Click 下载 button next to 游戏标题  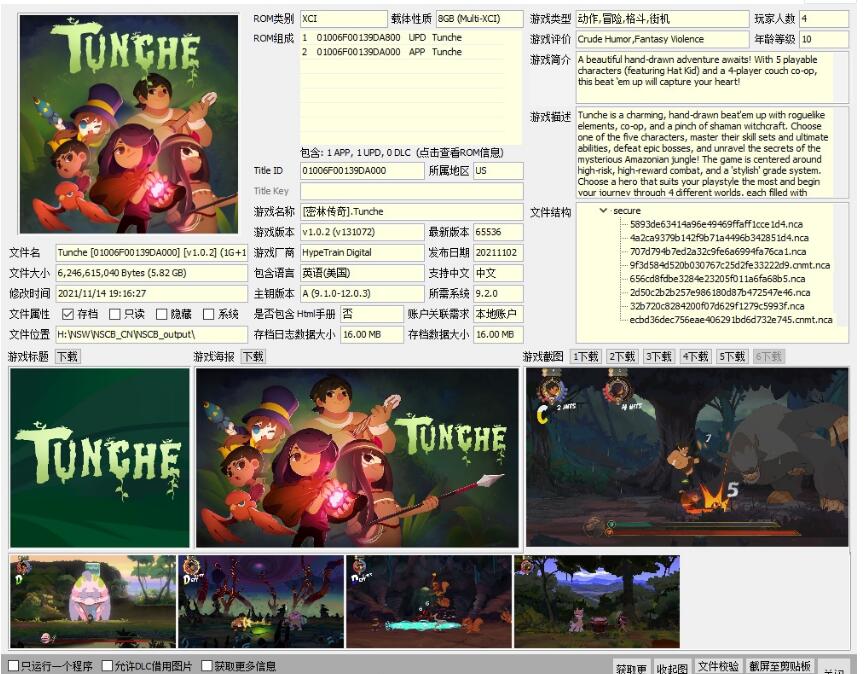point(68,357)
